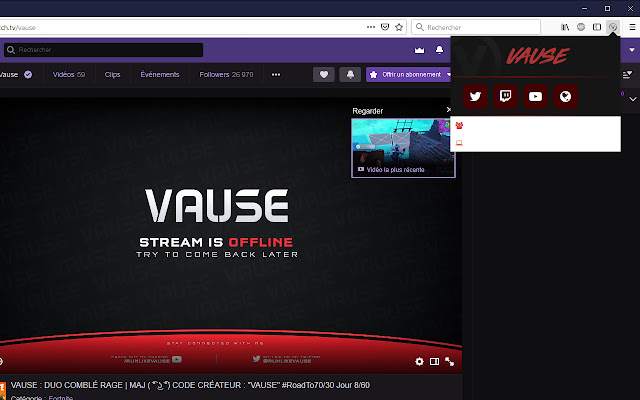Viewport: 640px width, 400px height.
Task: Open the Fortnite category link
Action: click(x=60, y=398)
